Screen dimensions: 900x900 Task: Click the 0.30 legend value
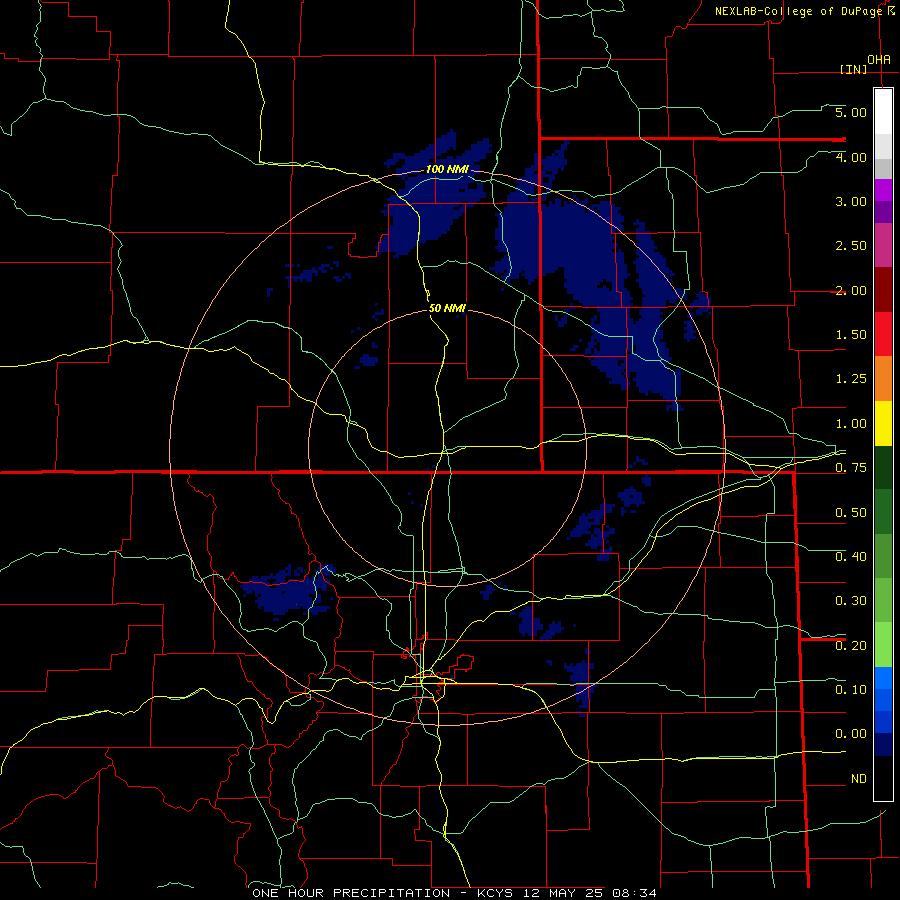(x=851, y=601)
